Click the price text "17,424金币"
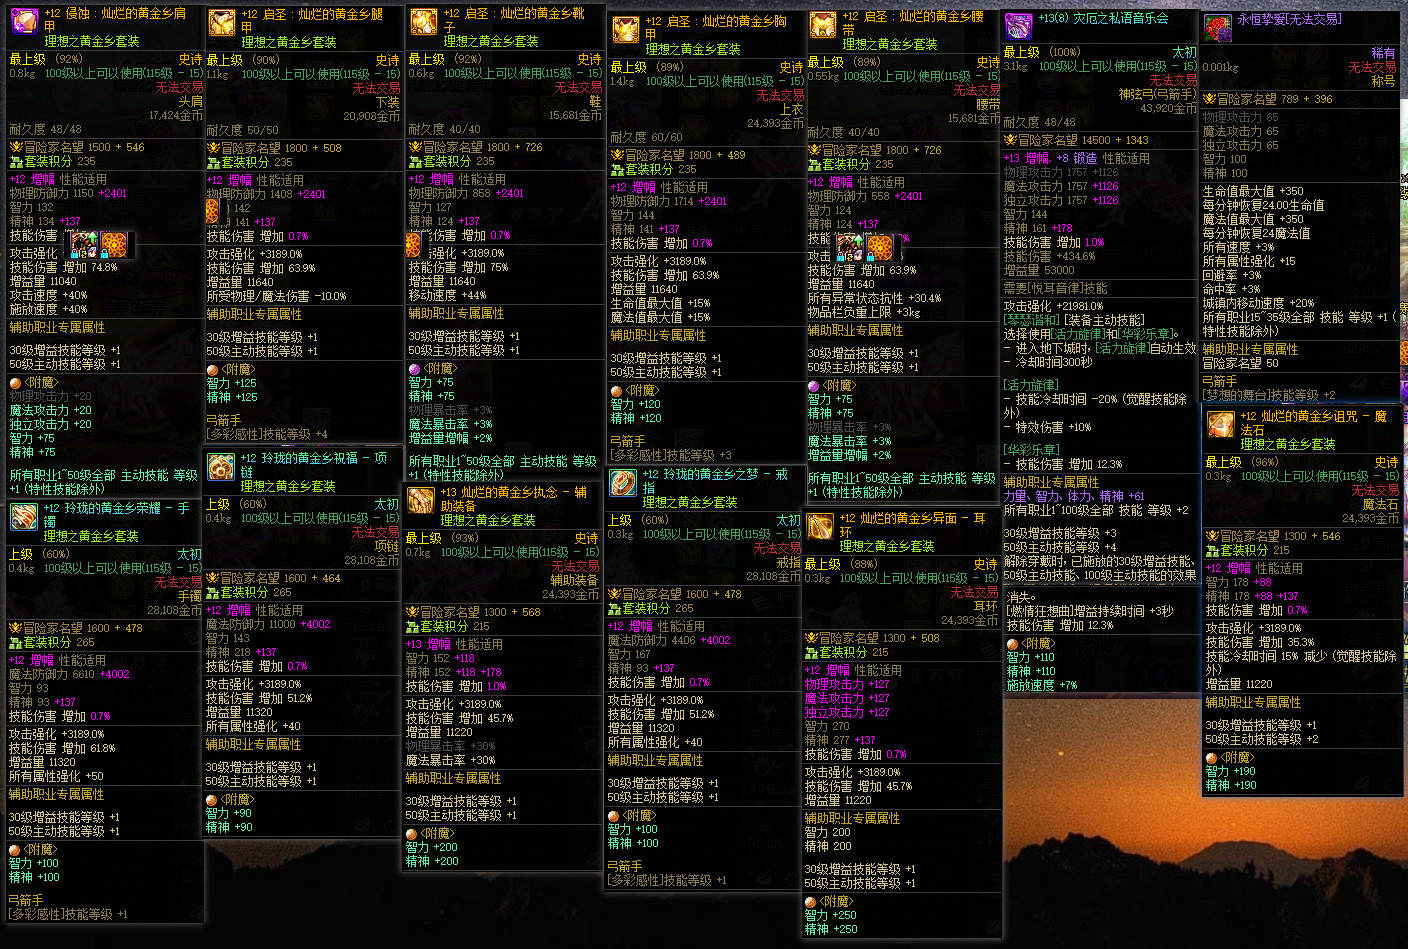1408x949 pixels. click(176, 115)
